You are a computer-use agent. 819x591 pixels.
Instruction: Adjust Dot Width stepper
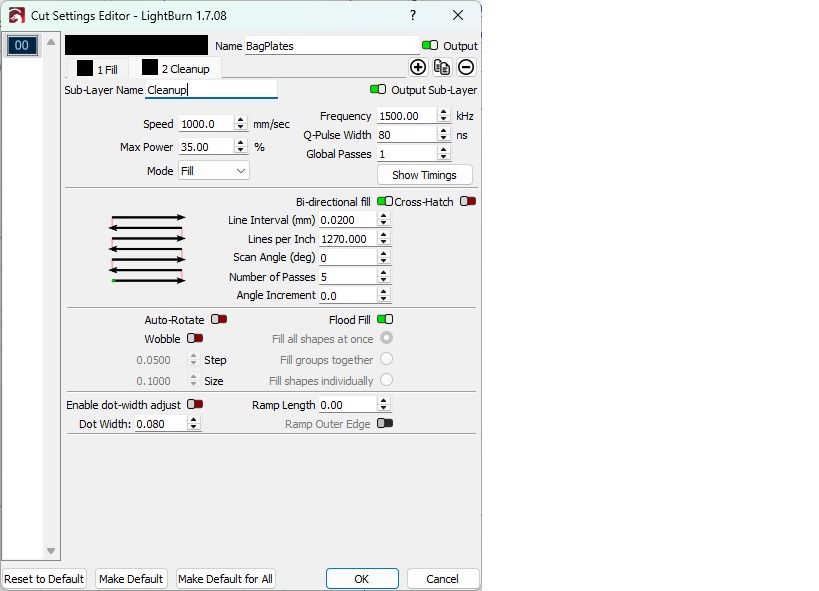pos(193,423)
